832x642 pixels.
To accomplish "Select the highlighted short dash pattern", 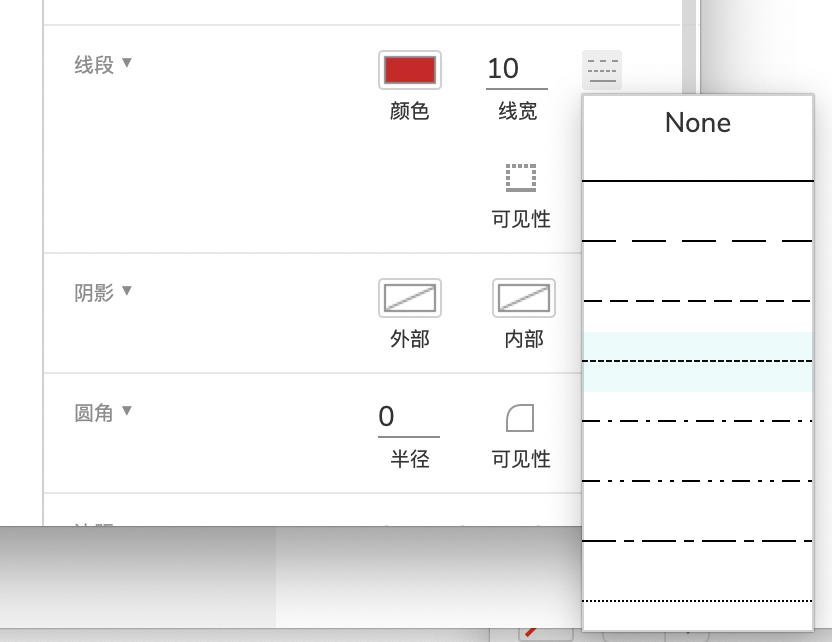I will pyautogui.click(x=697, y=361).
